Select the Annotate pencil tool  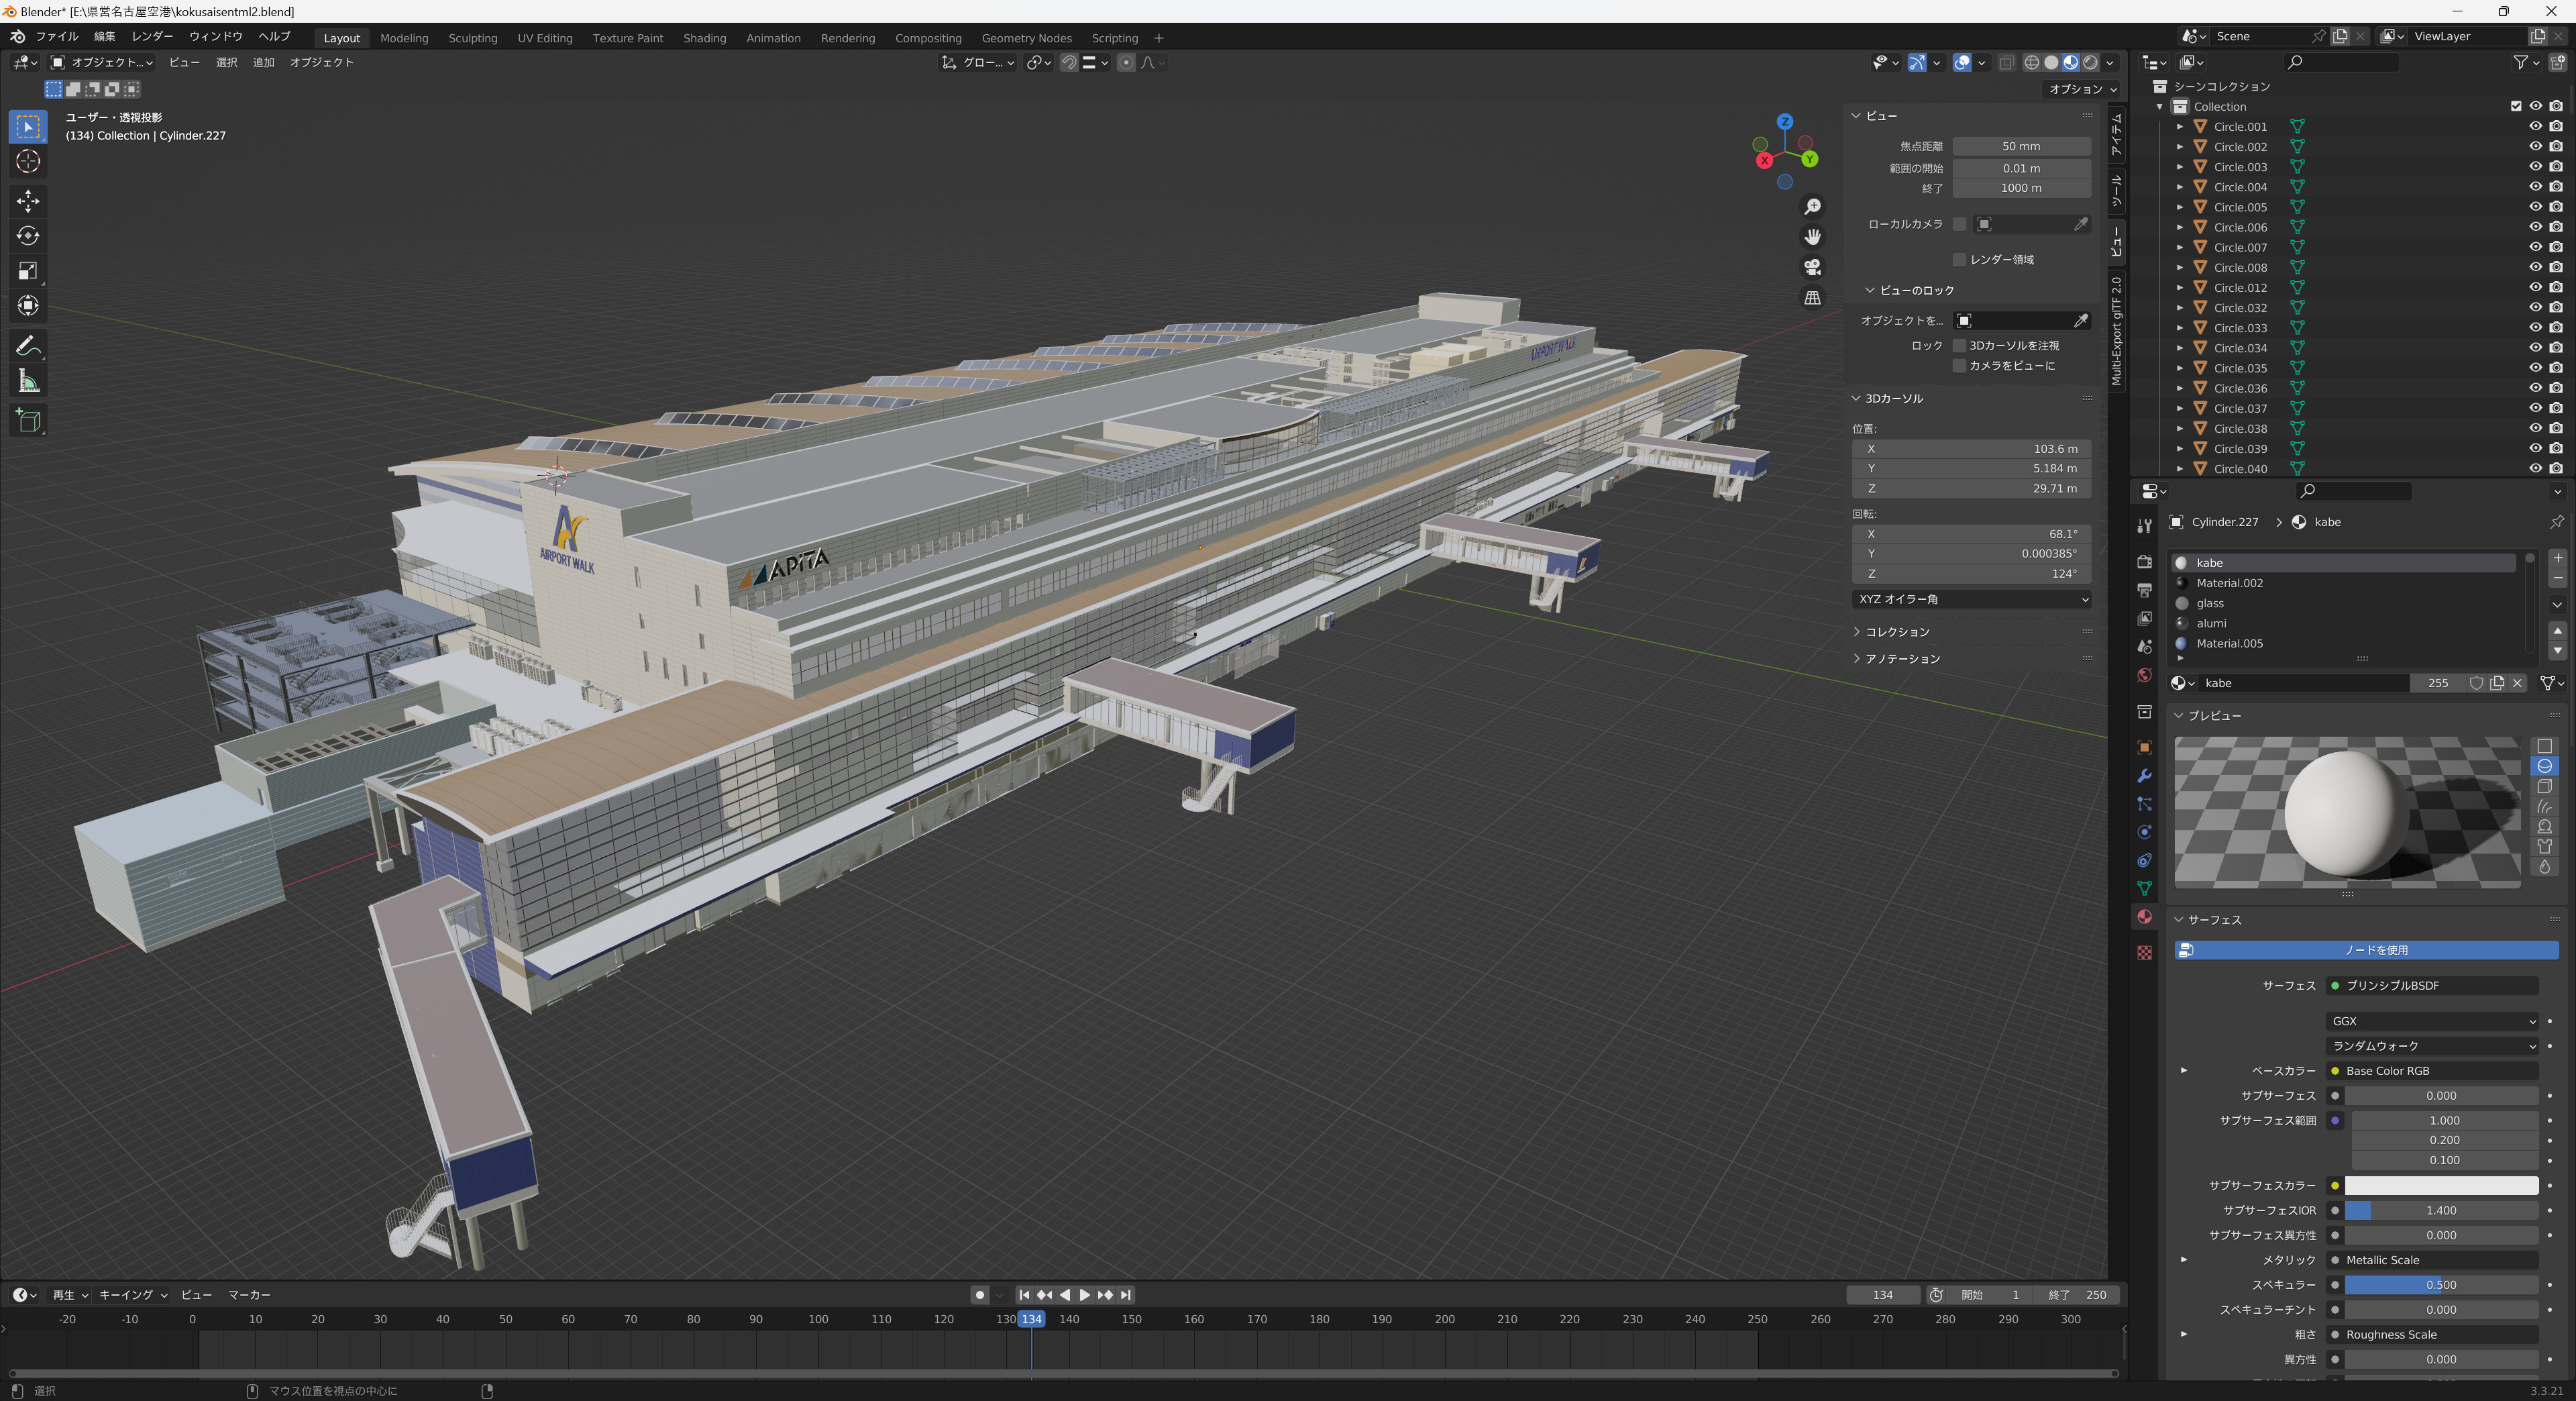[28, 346]
